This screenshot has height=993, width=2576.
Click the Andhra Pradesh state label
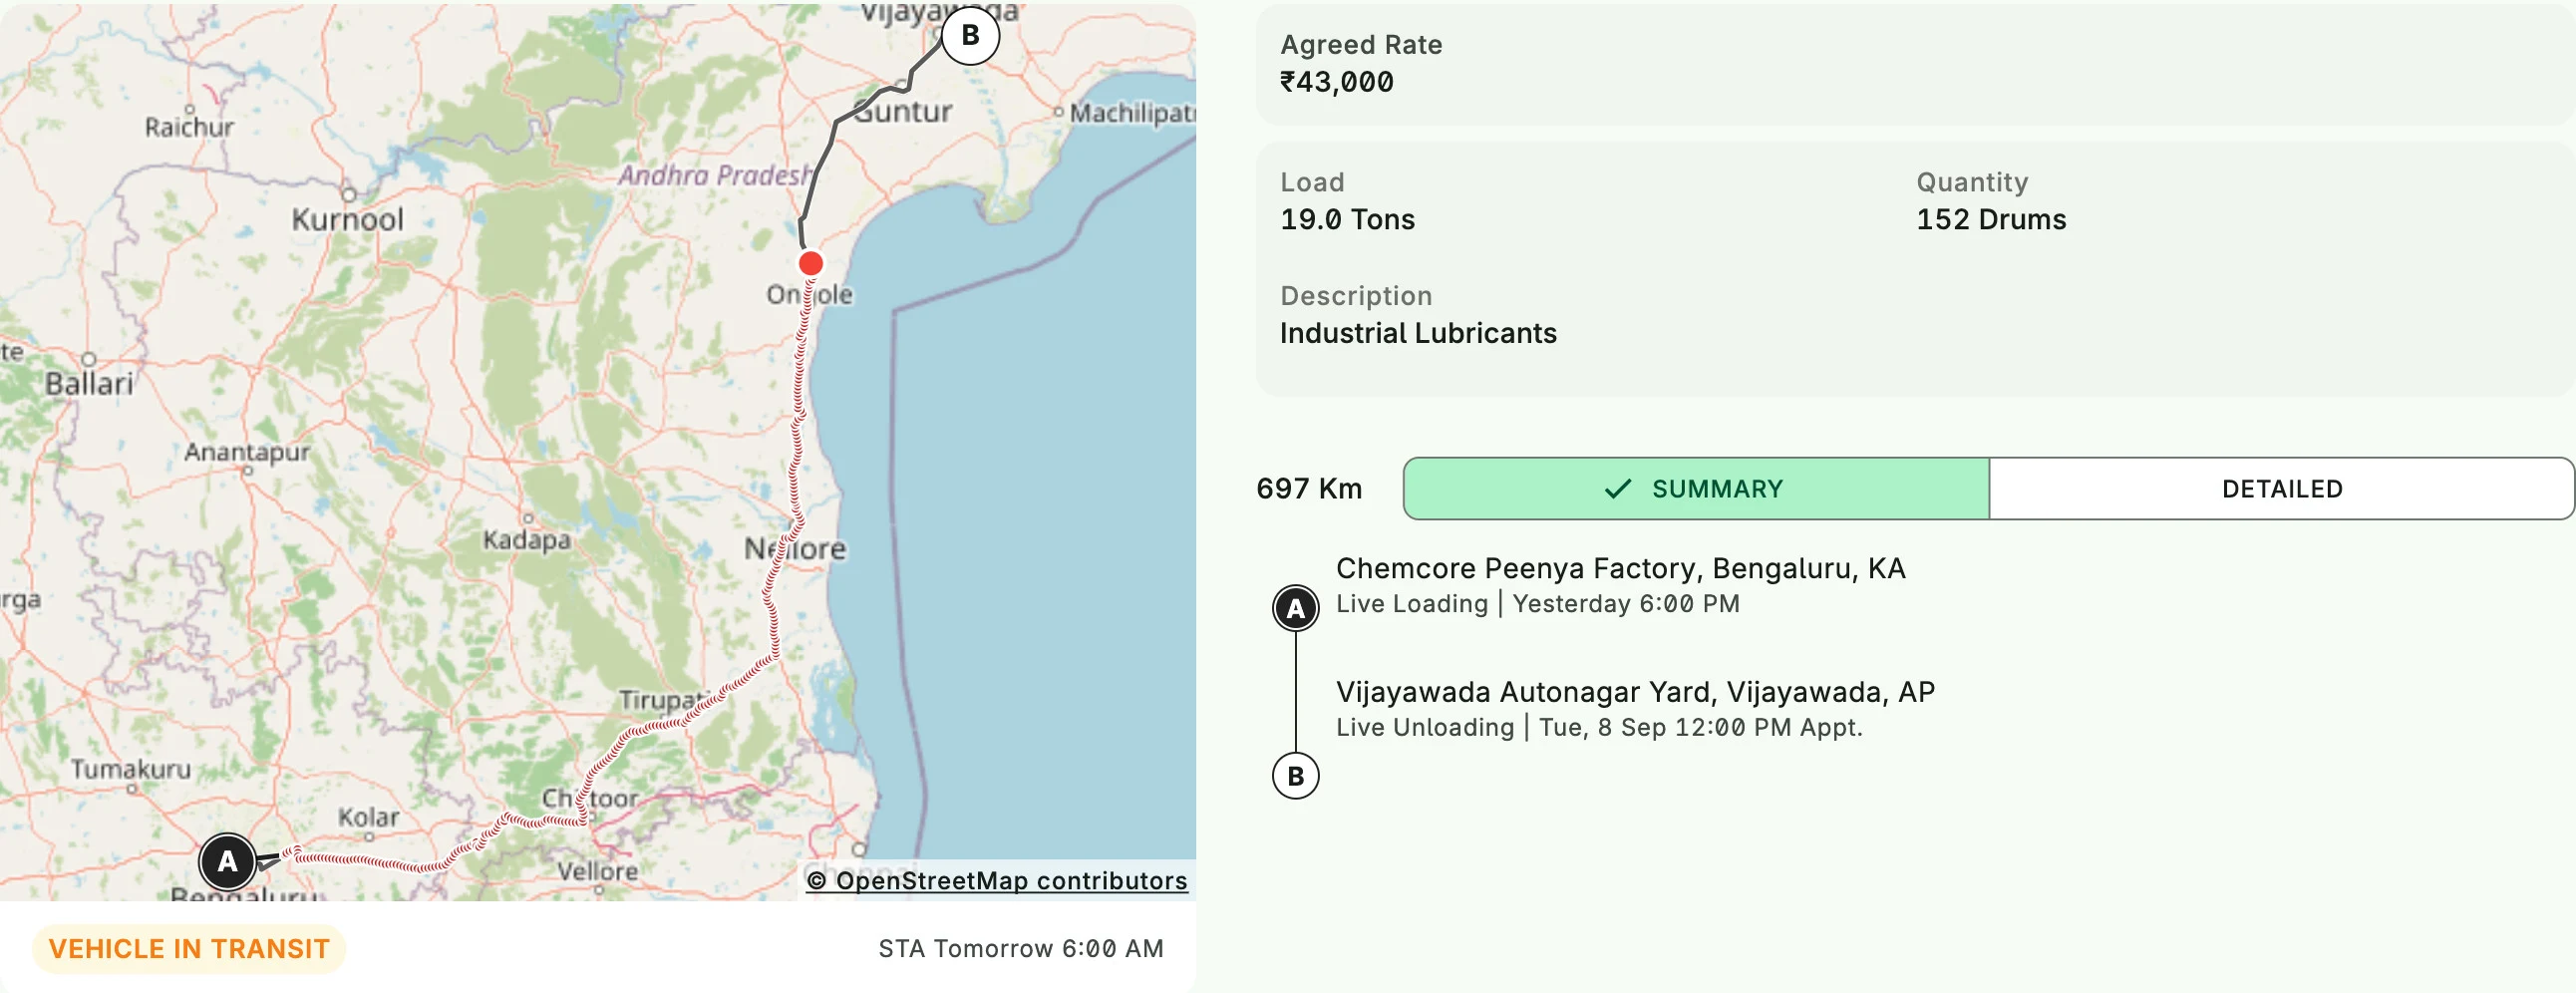(715, 175)
